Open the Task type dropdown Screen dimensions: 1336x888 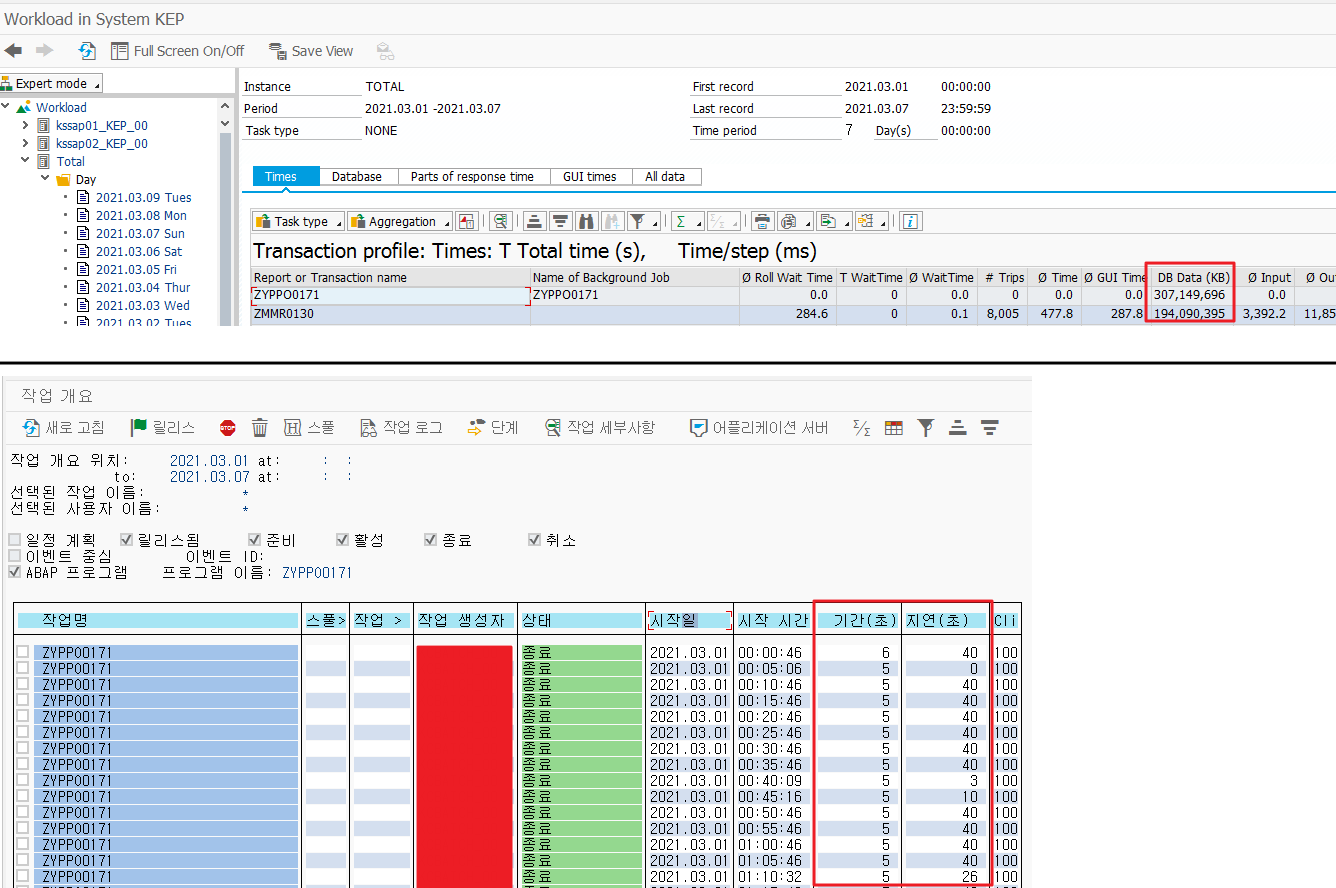pos(297,221)
